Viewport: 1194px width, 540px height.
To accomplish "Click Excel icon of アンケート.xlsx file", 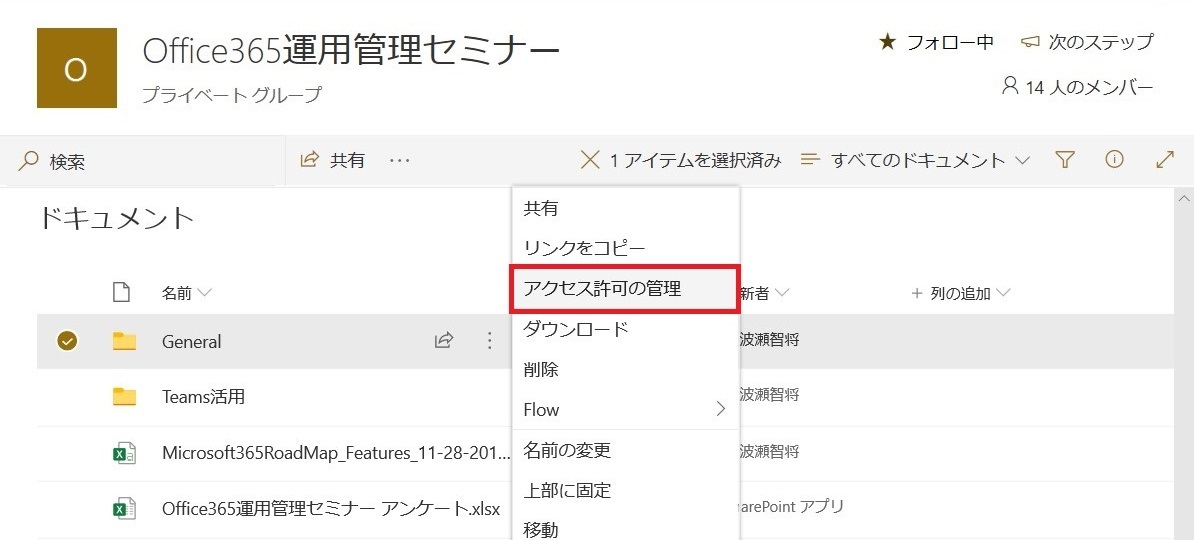I will pos(124,509).
